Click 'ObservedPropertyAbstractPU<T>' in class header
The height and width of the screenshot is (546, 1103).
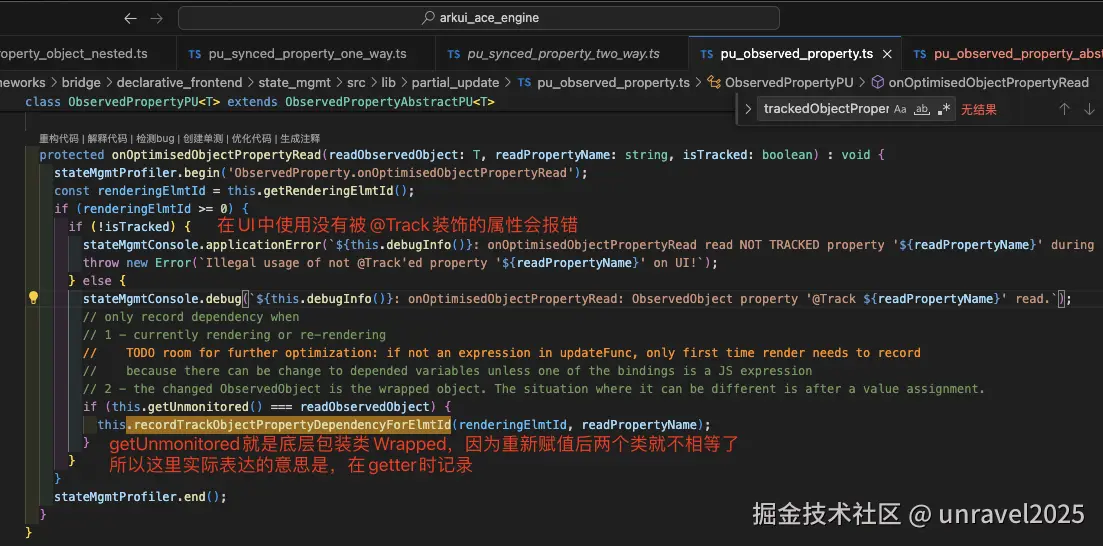[389, 103]
